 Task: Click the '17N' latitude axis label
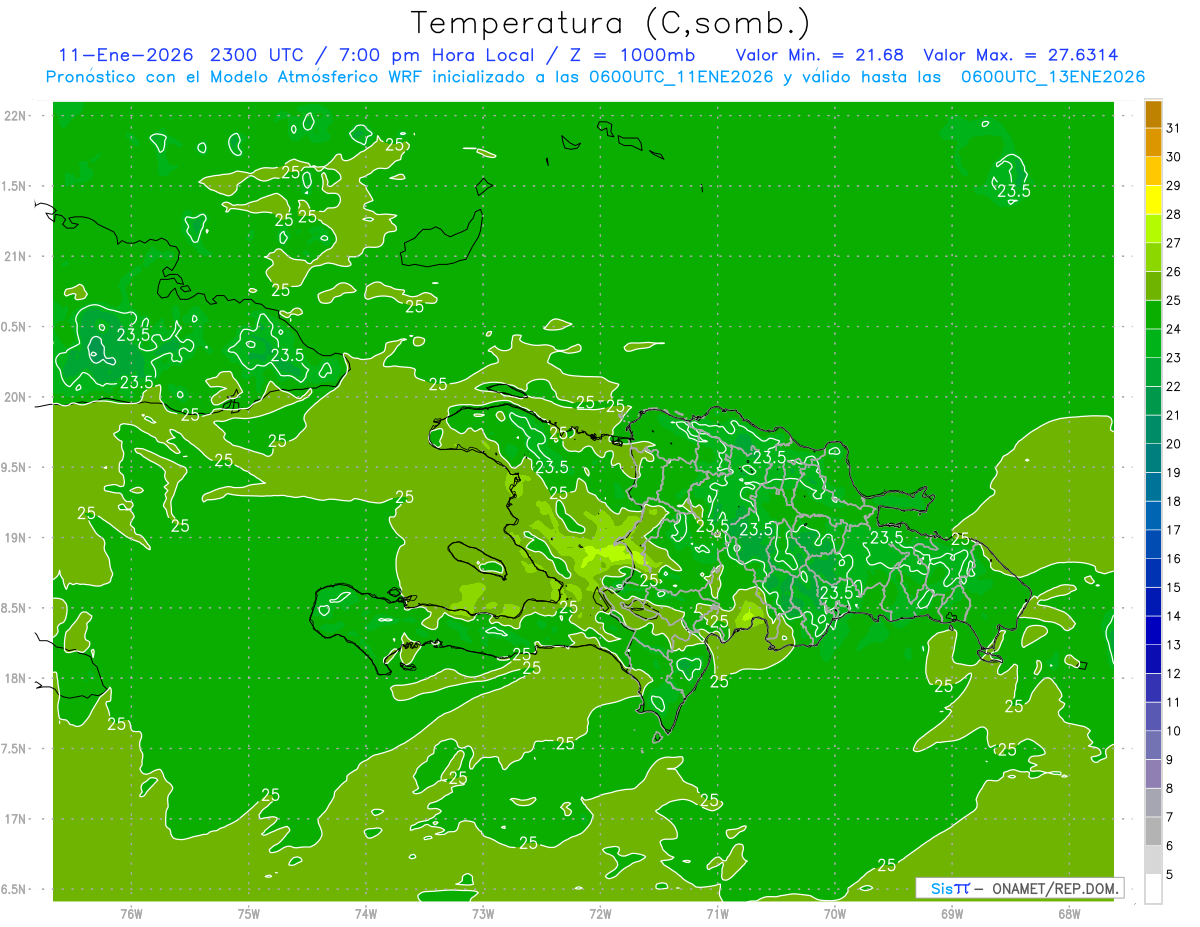click(16, 819)
